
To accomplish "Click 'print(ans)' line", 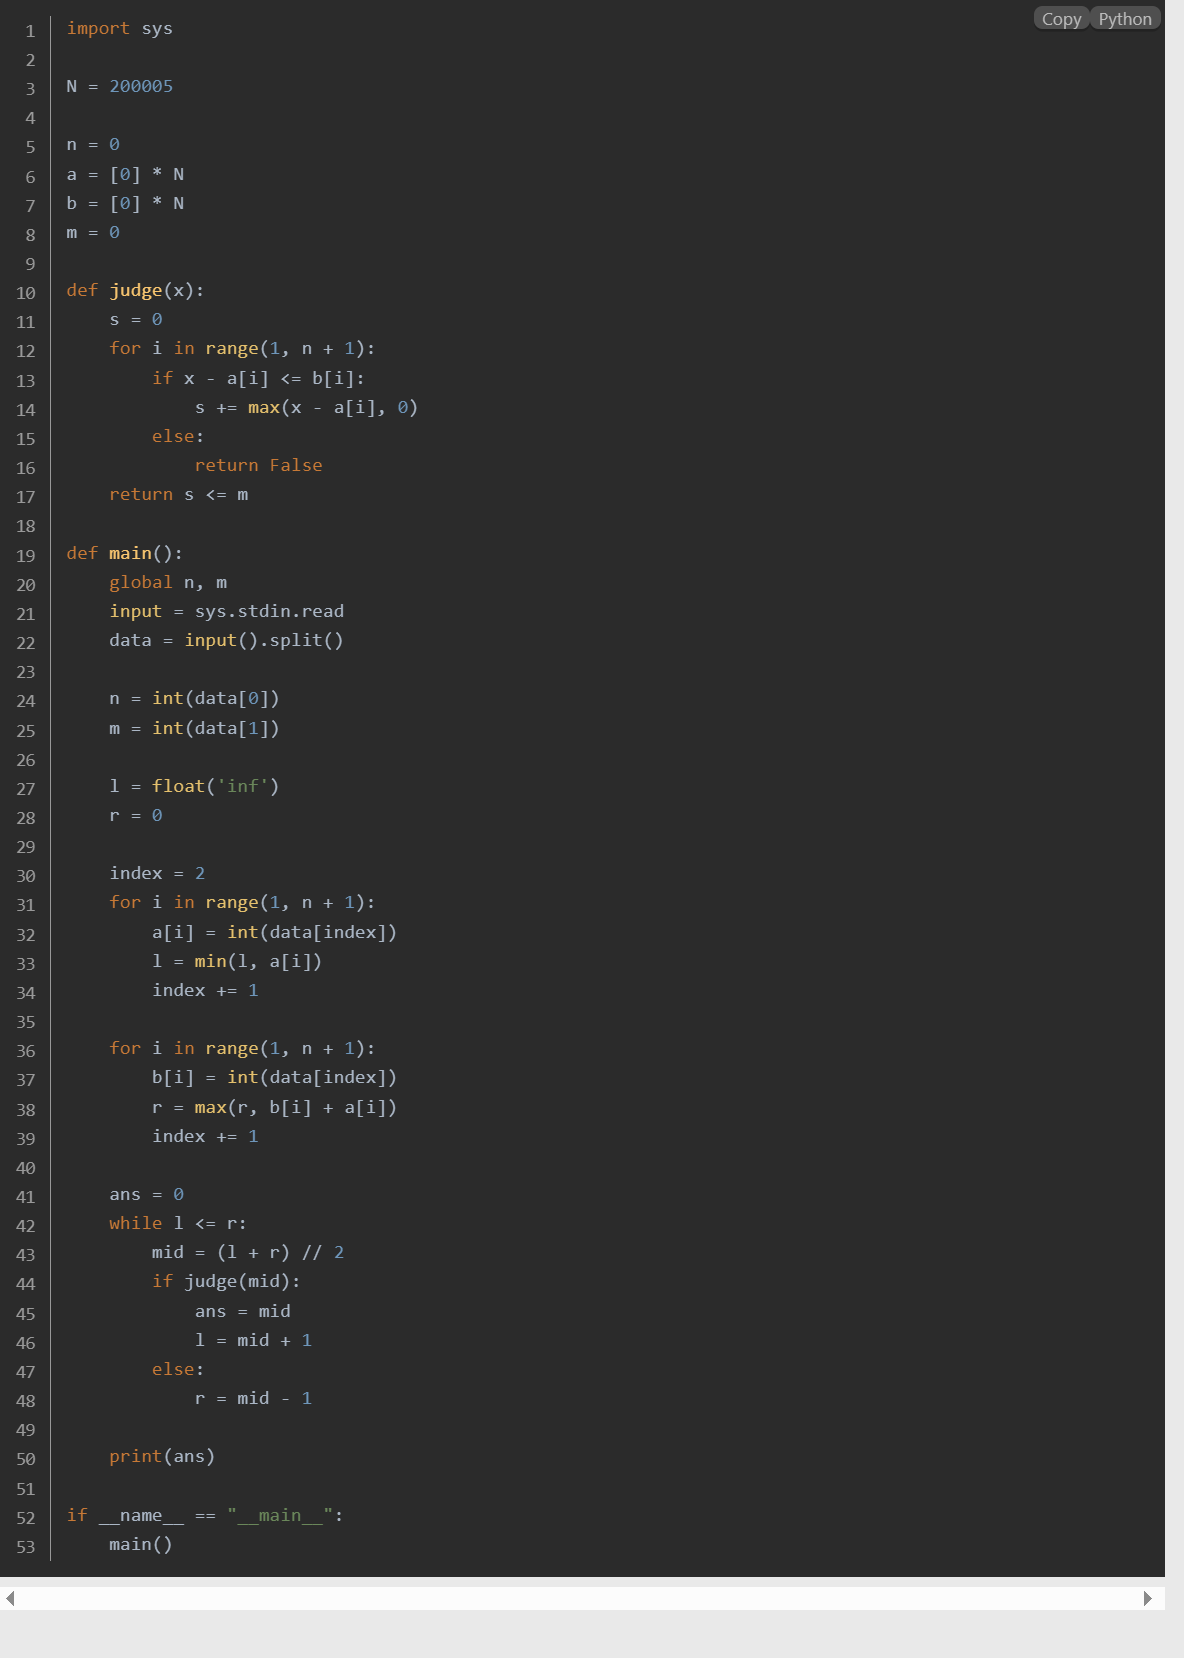I will click(x=162, y=1456).
